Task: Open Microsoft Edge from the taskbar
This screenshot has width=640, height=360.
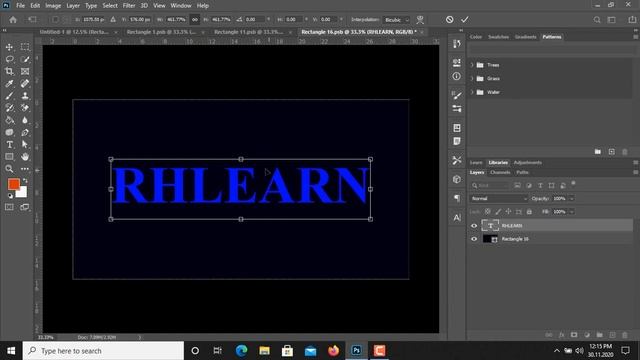Action: click(241, 351)
